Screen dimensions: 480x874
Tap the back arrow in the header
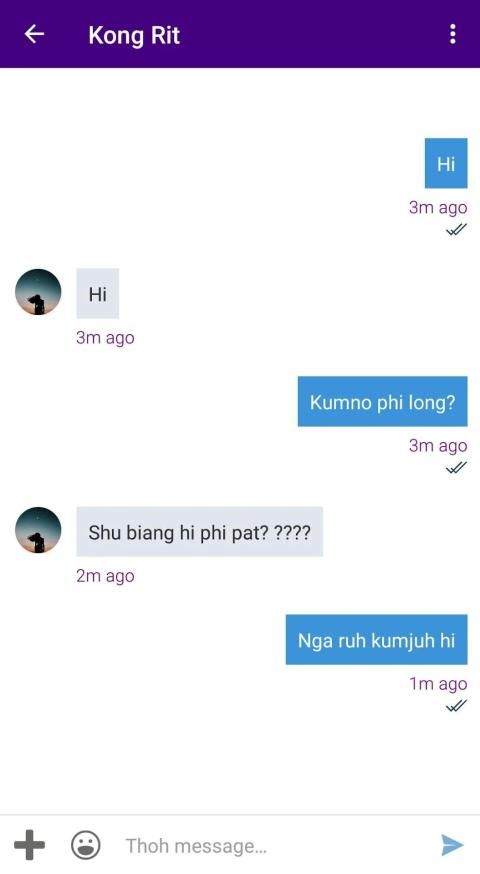34,34
